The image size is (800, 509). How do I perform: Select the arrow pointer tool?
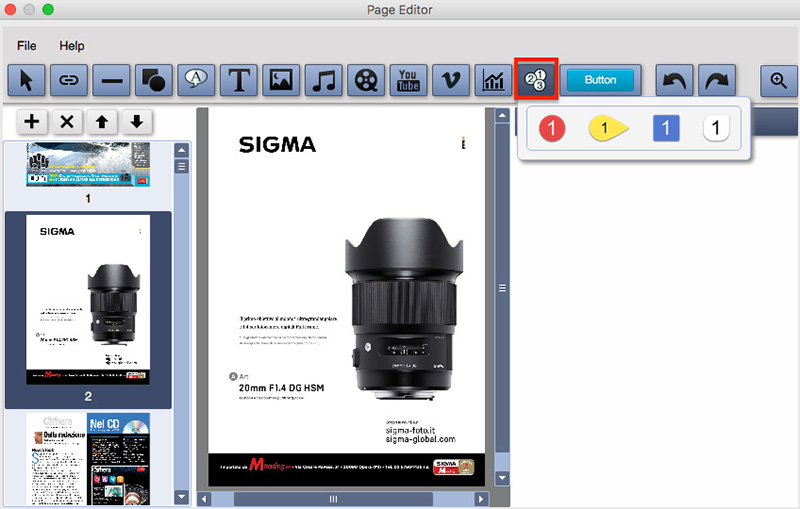pyautogui.click(x=26, y=80)
